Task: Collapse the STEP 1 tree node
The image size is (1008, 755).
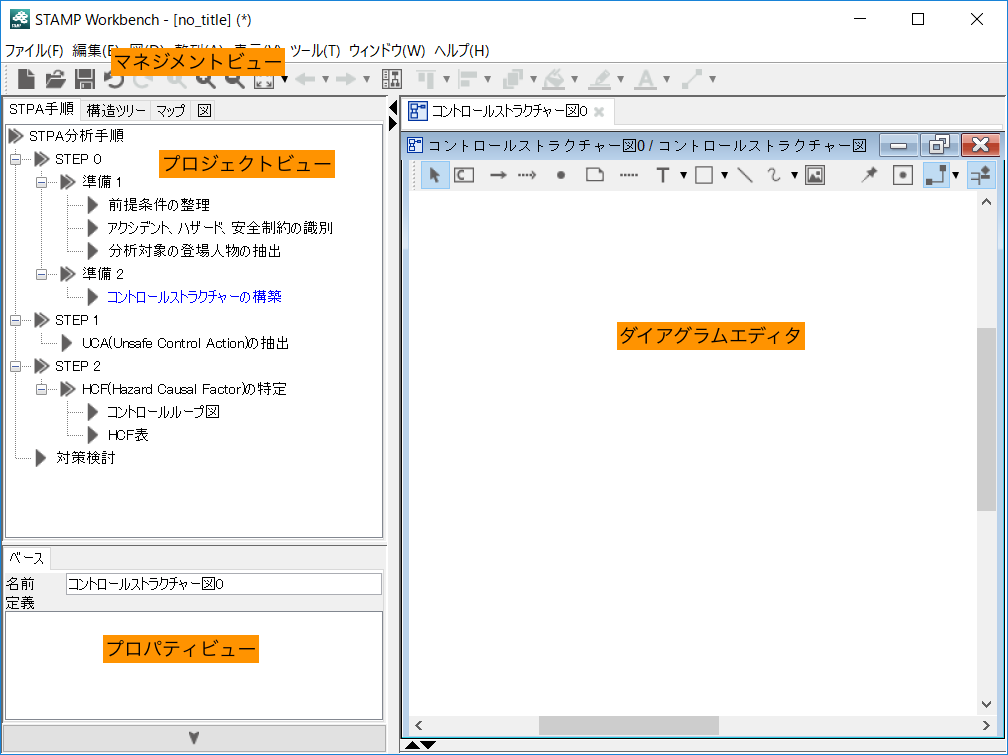Action: (x=15, y=320)
